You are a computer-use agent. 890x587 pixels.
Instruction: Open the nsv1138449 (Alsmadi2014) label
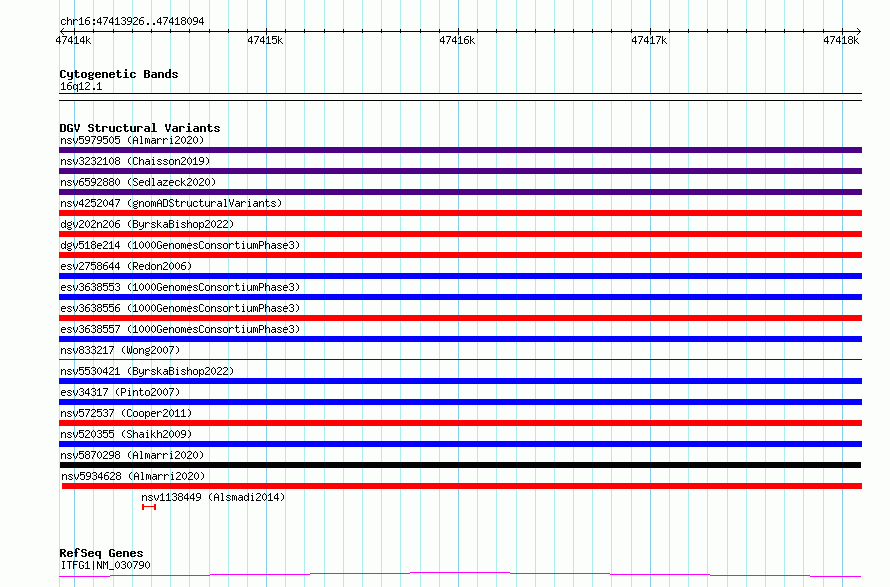tap(213, 497)
